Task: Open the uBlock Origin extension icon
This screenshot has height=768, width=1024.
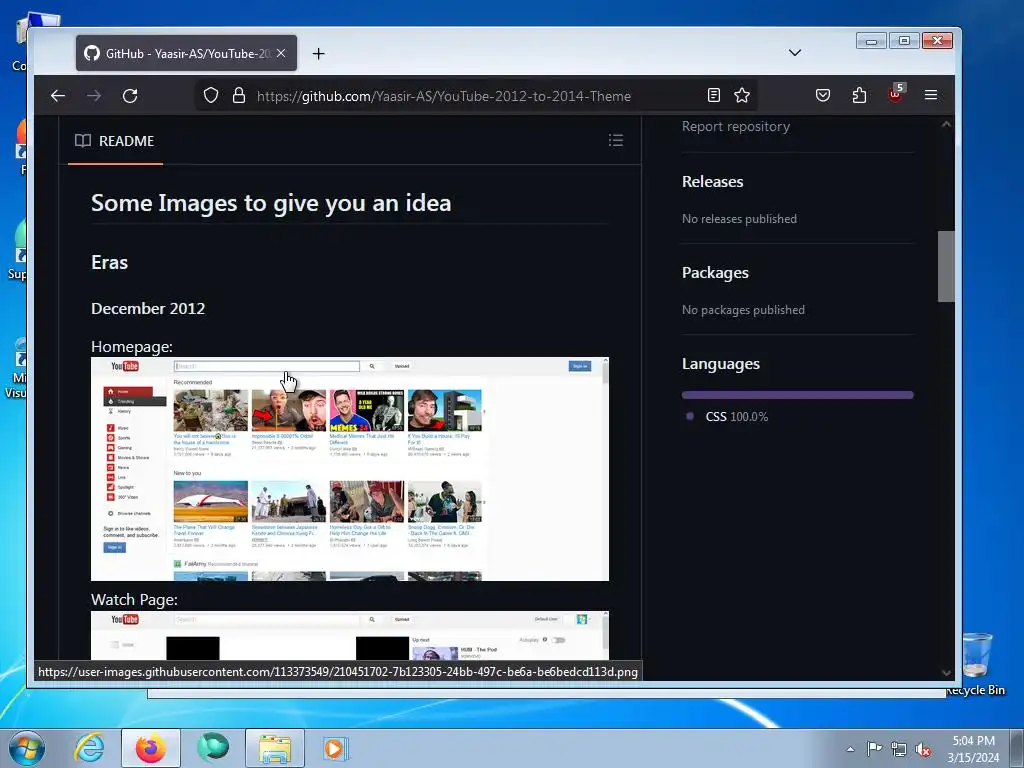Action: [x=895, y=95]
